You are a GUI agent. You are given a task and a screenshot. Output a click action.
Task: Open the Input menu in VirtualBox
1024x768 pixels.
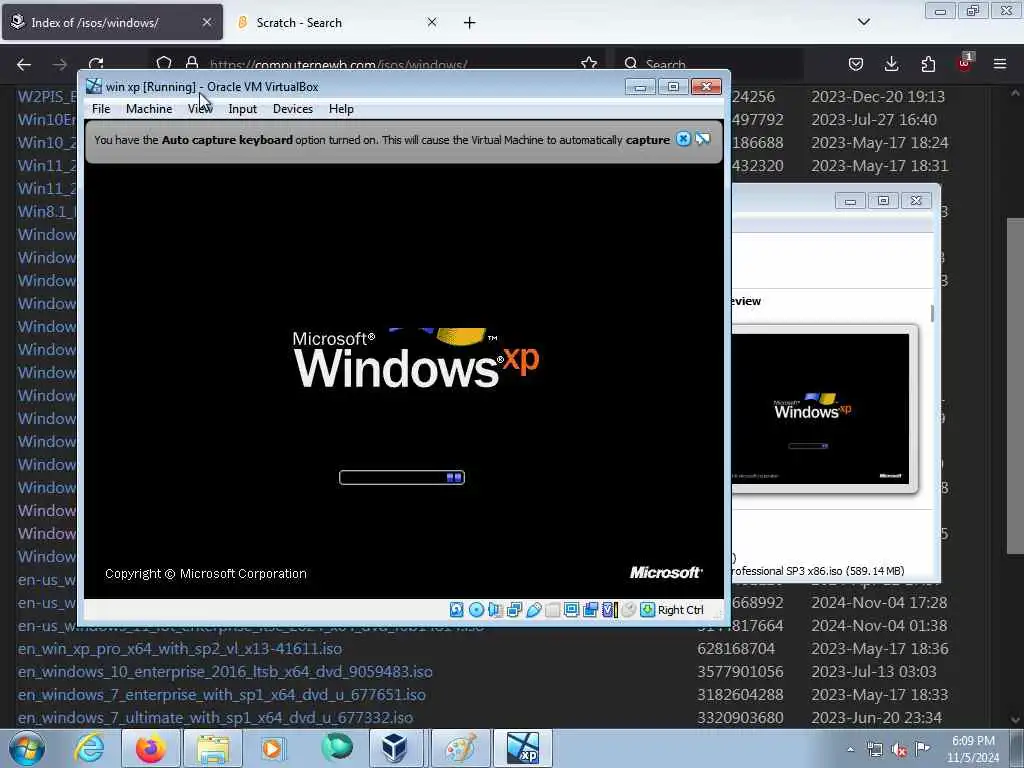tap(242, 109)
